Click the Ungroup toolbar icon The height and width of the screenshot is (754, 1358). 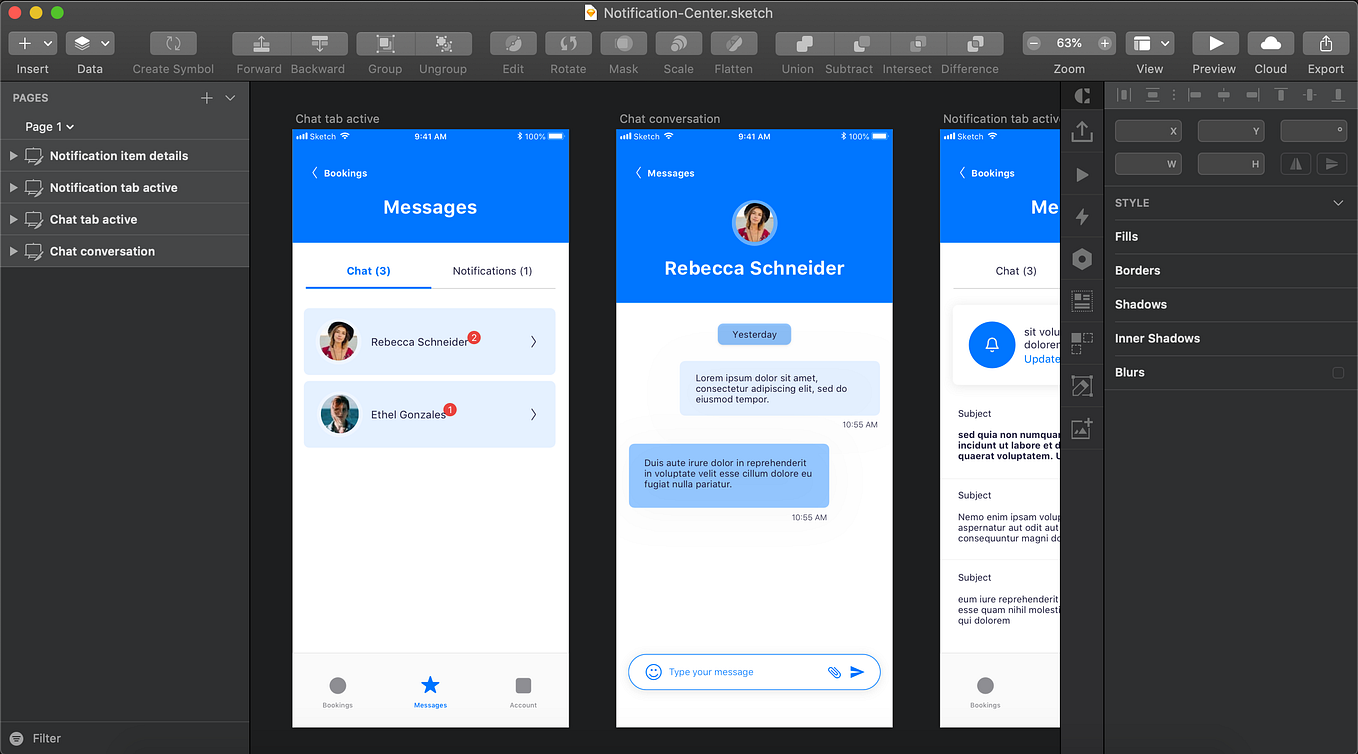443,43
